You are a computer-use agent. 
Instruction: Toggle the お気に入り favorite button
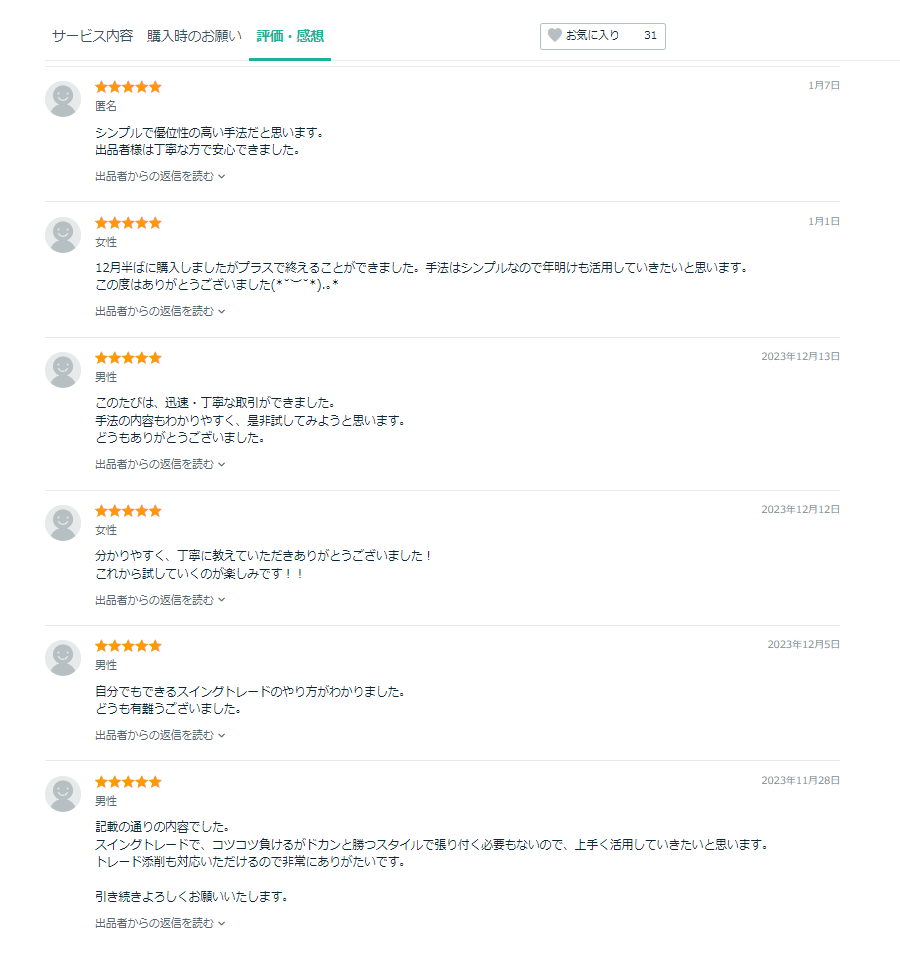point(602,36)
